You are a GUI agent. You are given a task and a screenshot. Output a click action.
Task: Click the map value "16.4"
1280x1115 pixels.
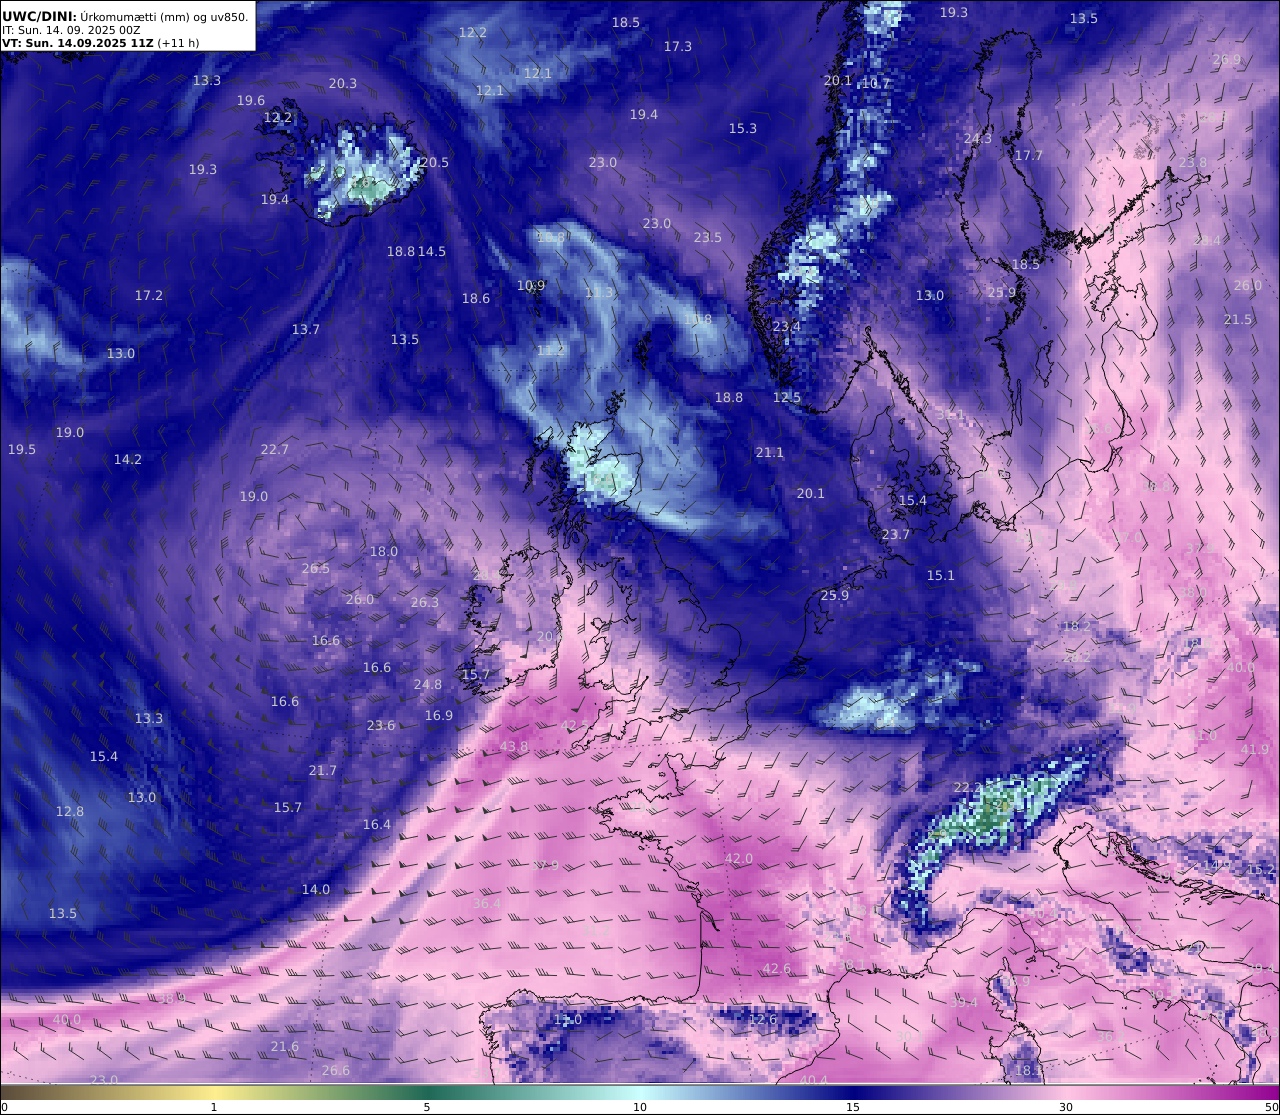pos(377,825)
